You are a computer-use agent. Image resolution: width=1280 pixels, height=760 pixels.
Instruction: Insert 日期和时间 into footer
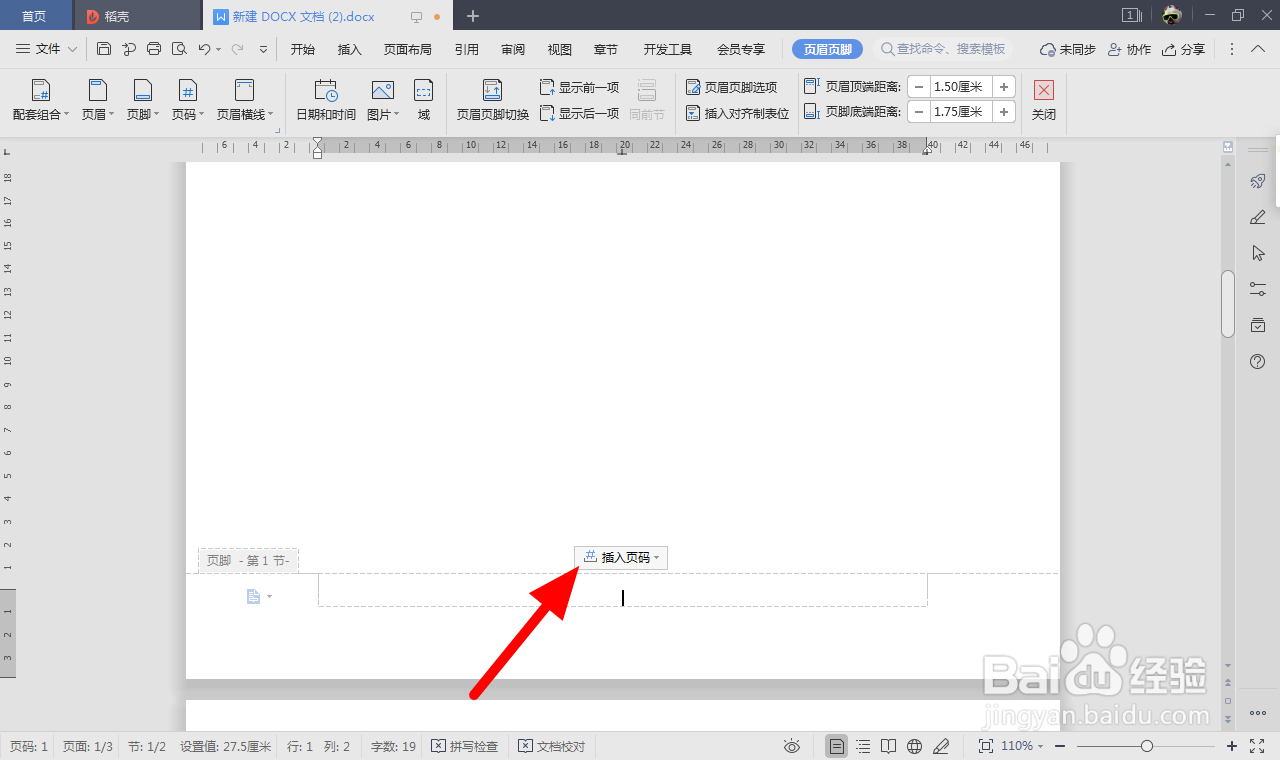tap(326, 101)
